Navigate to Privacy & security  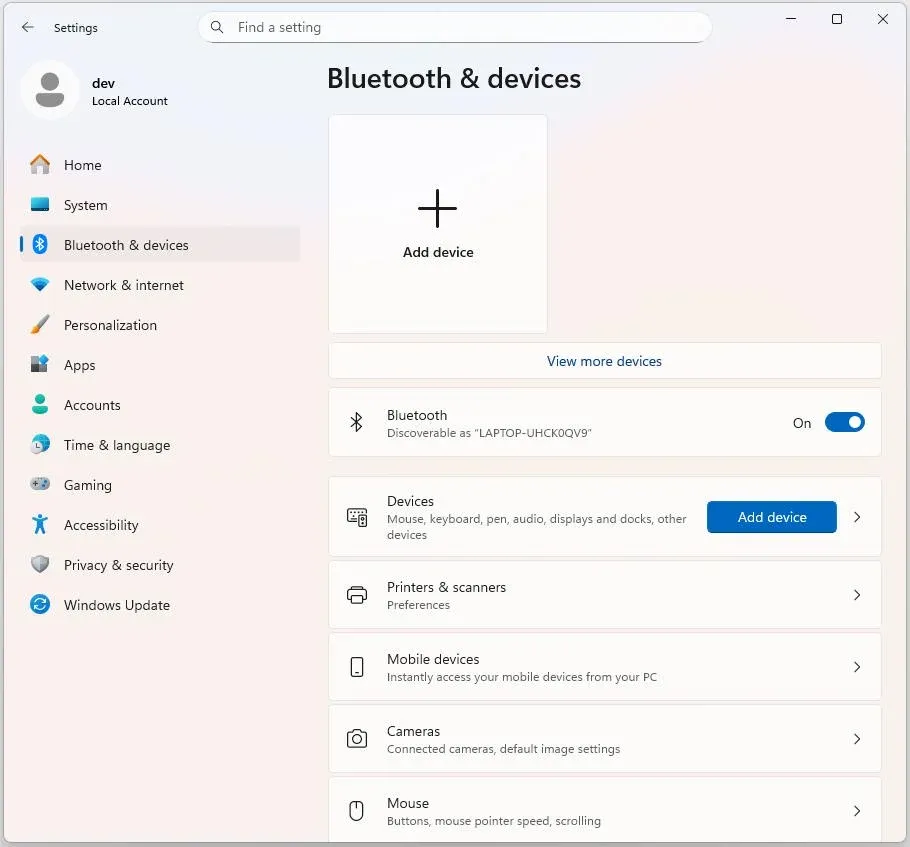pyautogui.click(x=160, y=565)
